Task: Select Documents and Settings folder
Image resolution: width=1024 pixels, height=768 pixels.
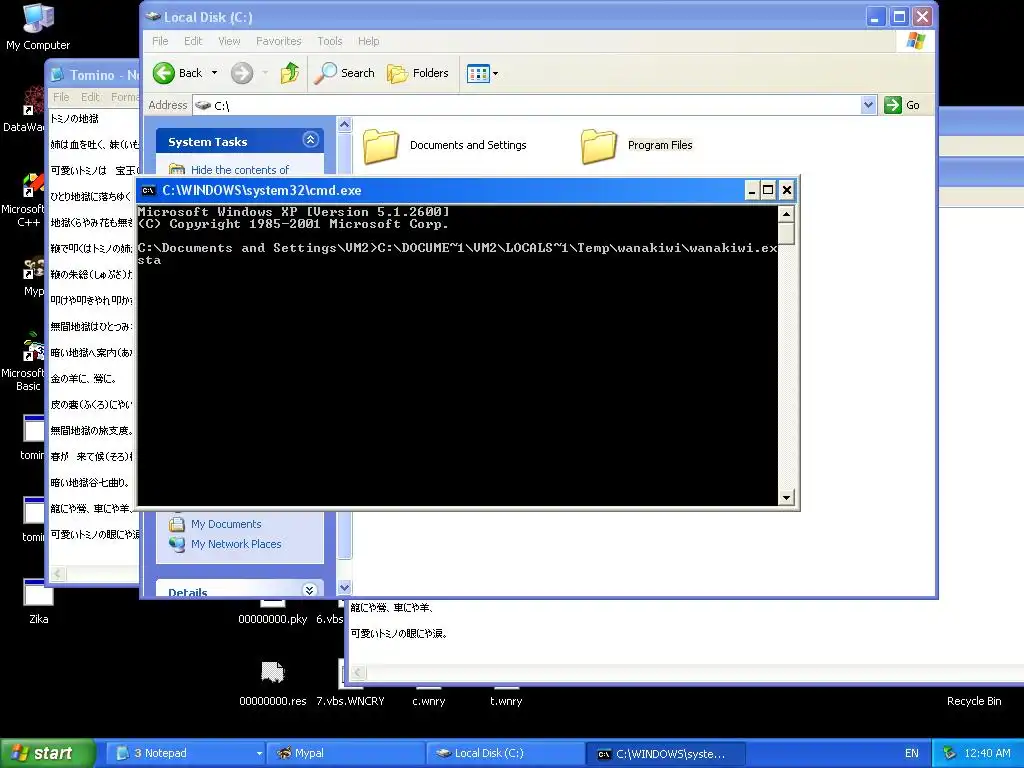Action: click(x=445, y=146)
